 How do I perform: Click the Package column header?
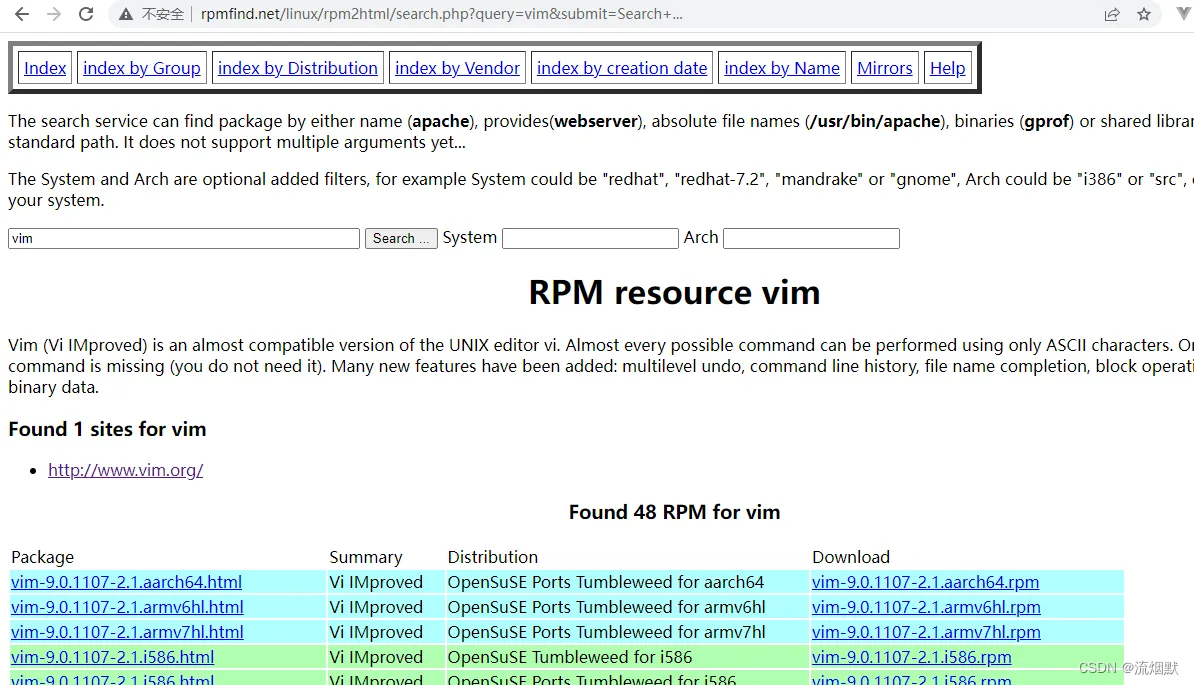point(43,557)
